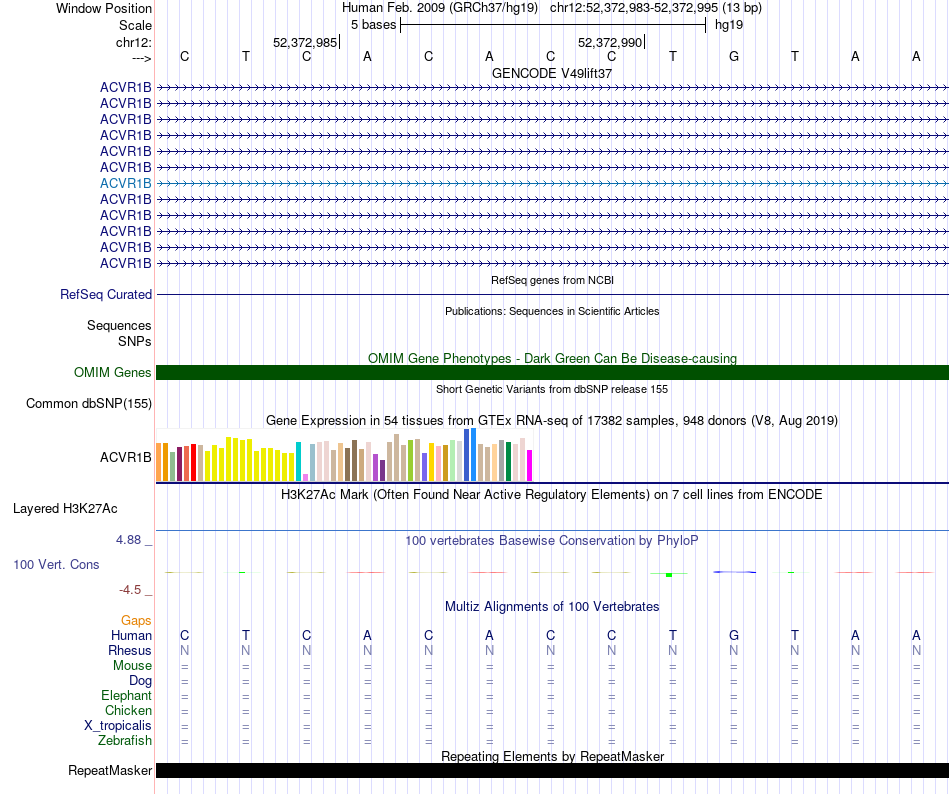Open 100 vertebrates Basewise Conservation by PhyloP title
This screenshot has width=950, height=794.
[552, 541]
